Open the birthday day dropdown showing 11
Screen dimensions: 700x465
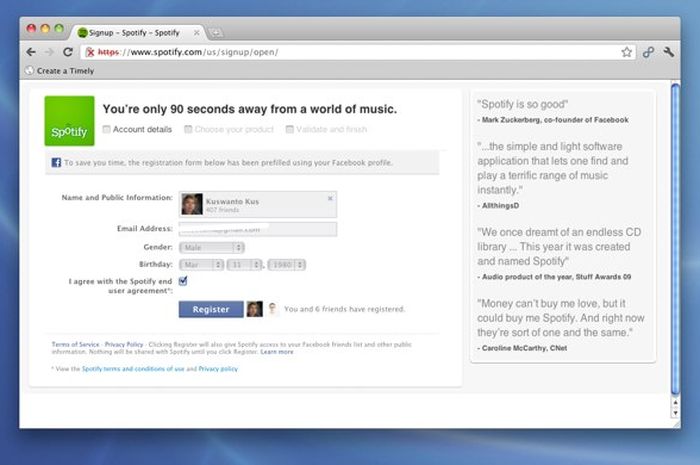[244, 265]
